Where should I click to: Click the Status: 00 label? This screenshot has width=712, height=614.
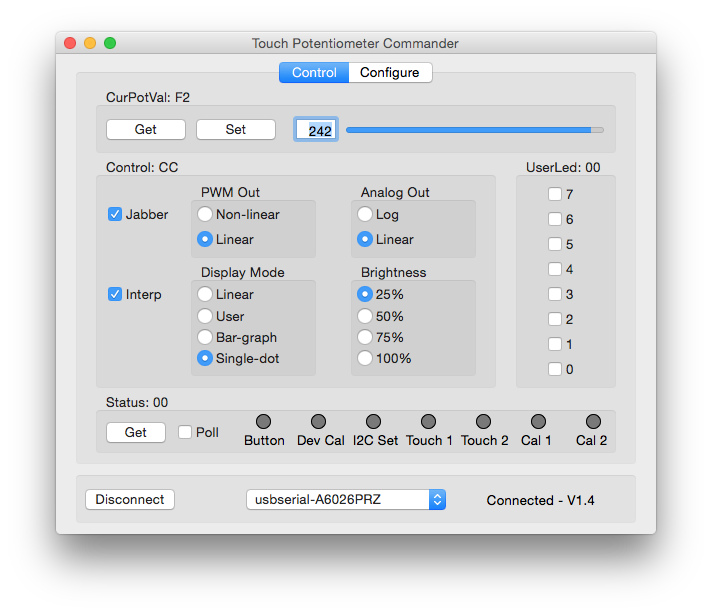(x=137, y=402)
